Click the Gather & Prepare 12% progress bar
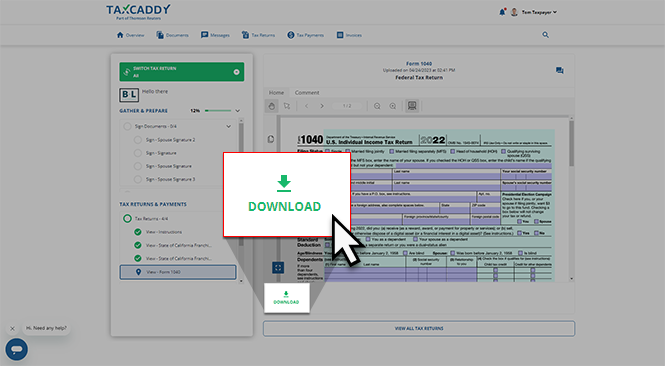The width and height of the screenshot is (665, 366). click(x=218, y=111)
